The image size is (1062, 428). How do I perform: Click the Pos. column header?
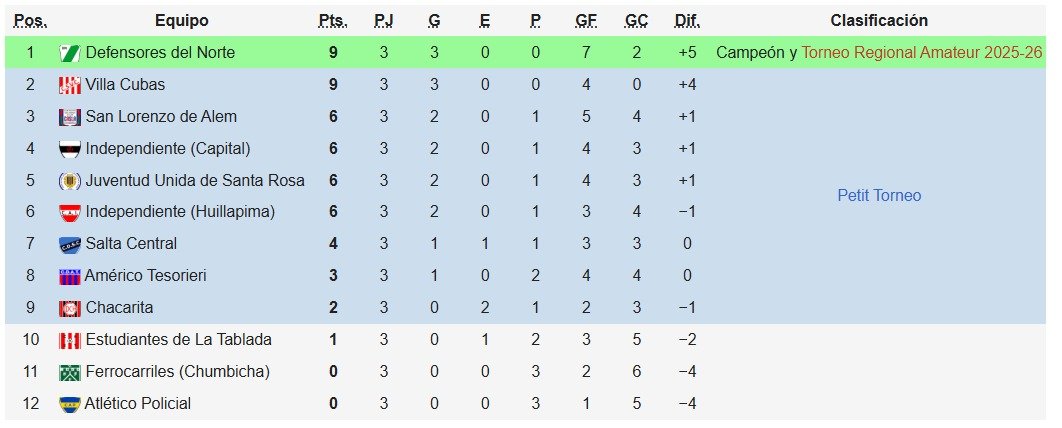coord(30,21)
